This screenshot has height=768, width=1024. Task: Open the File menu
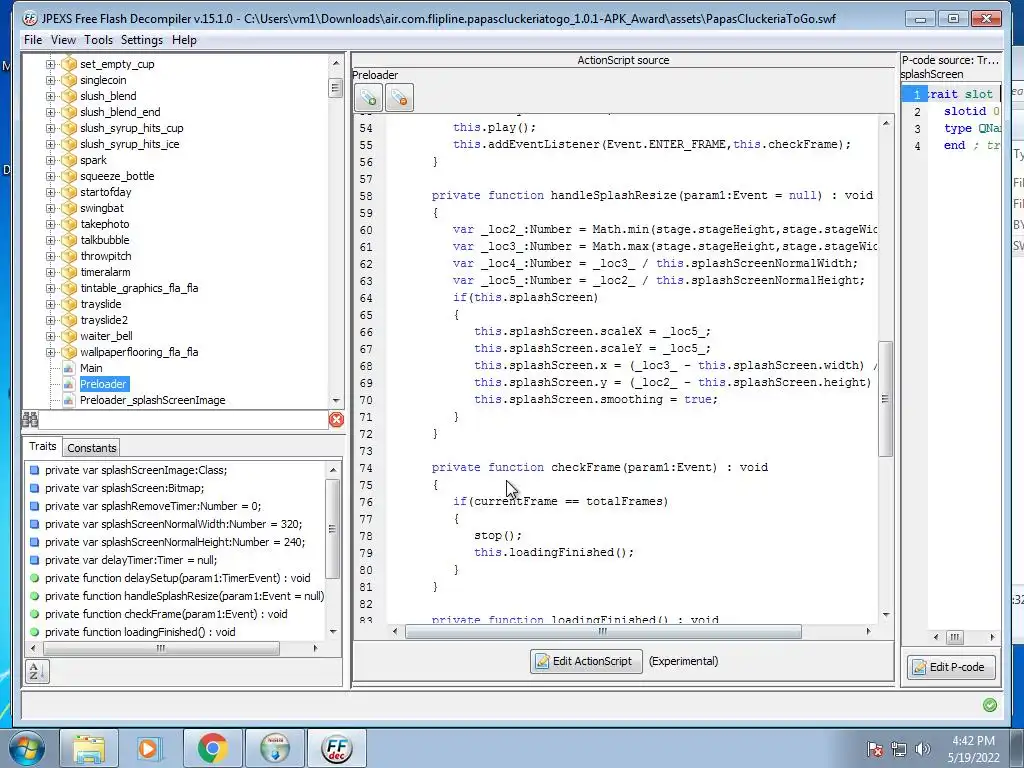pyautogui.click(x=33, y=40)
